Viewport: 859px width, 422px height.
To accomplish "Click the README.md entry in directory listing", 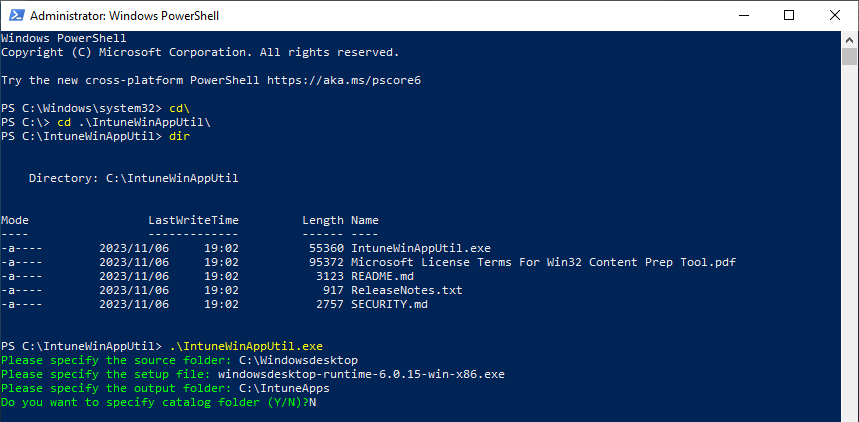I will (382, 276).
